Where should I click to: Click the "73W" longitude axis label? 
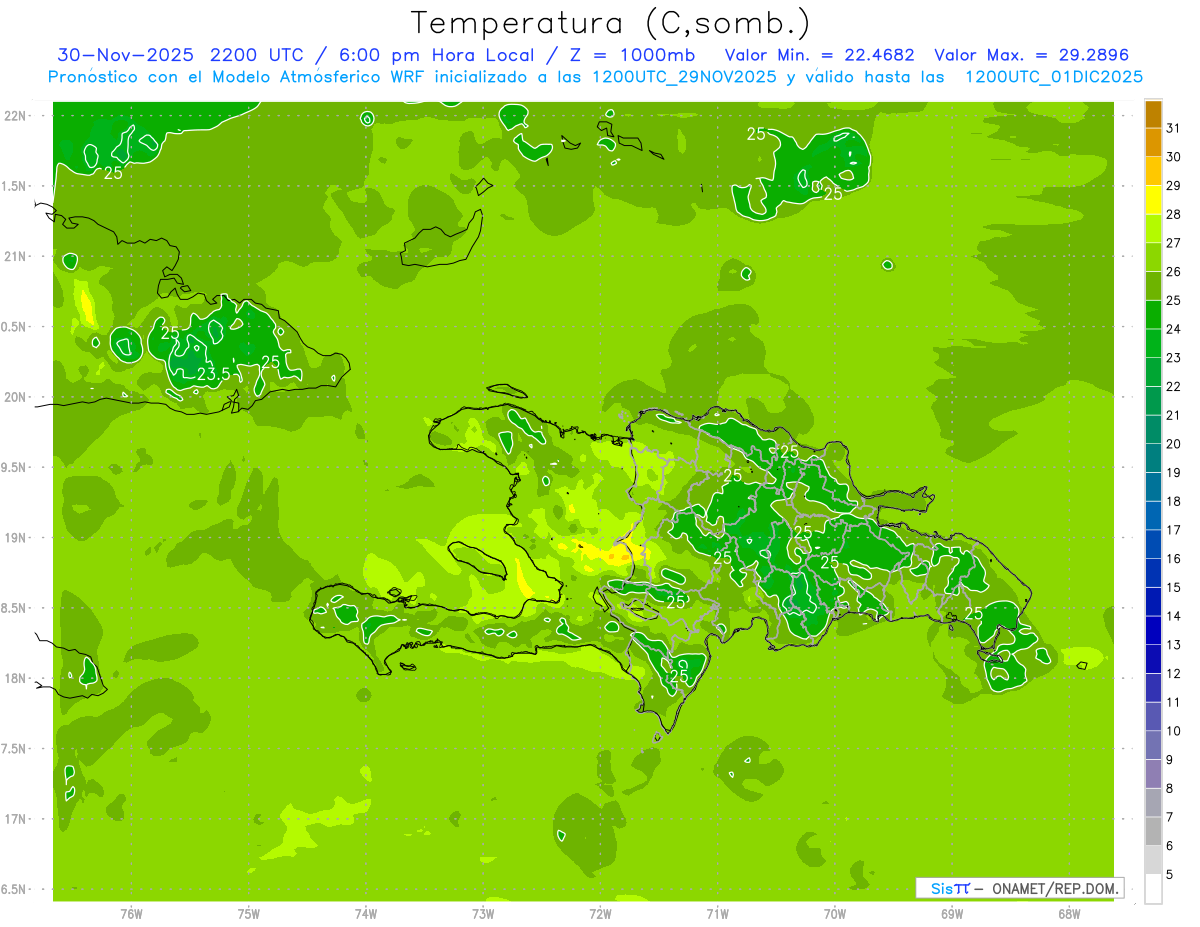coord(483,914)
